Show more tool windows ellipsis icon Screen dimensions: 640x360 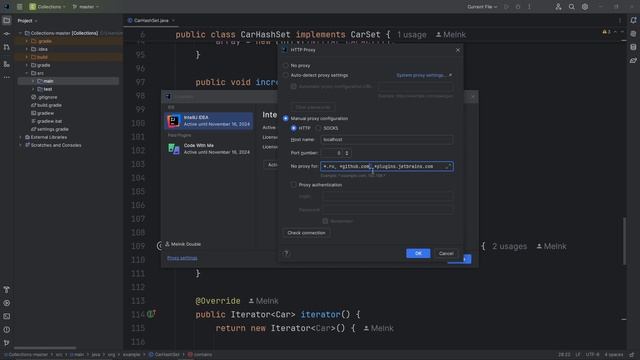pyautogui.click(x=7, y=77)
